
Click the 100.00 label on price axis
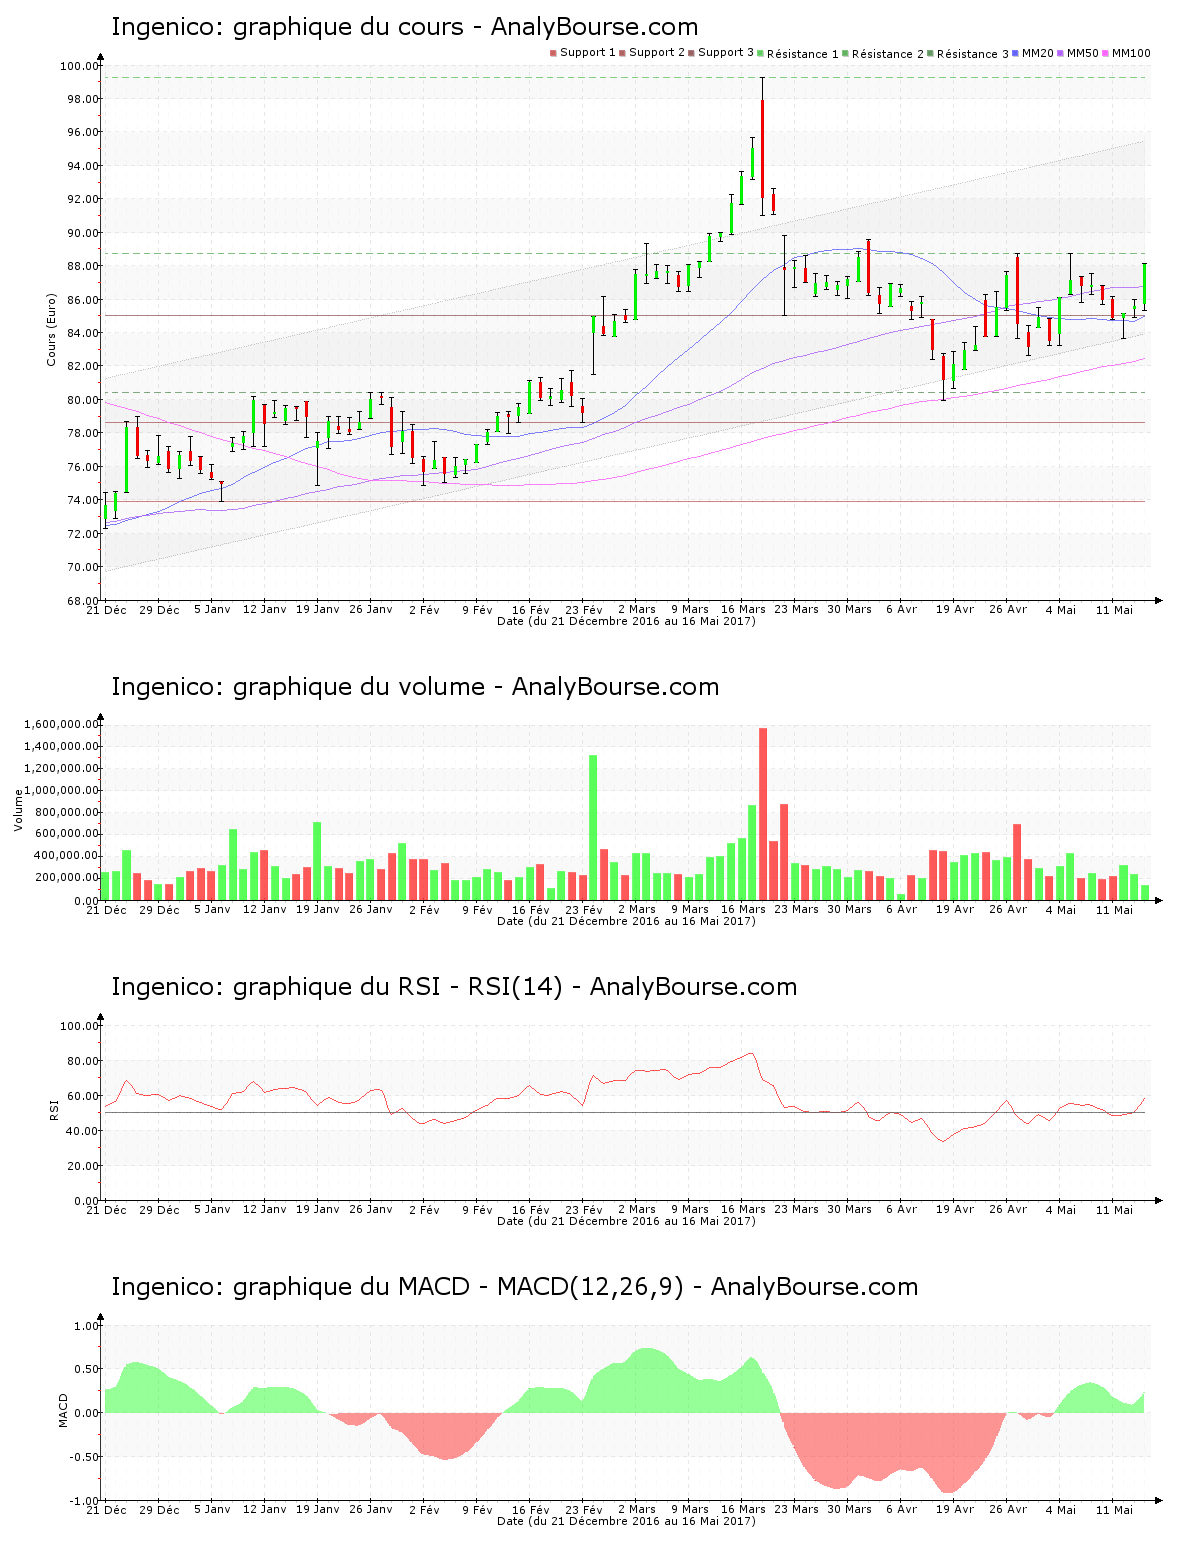click(79, 66)
